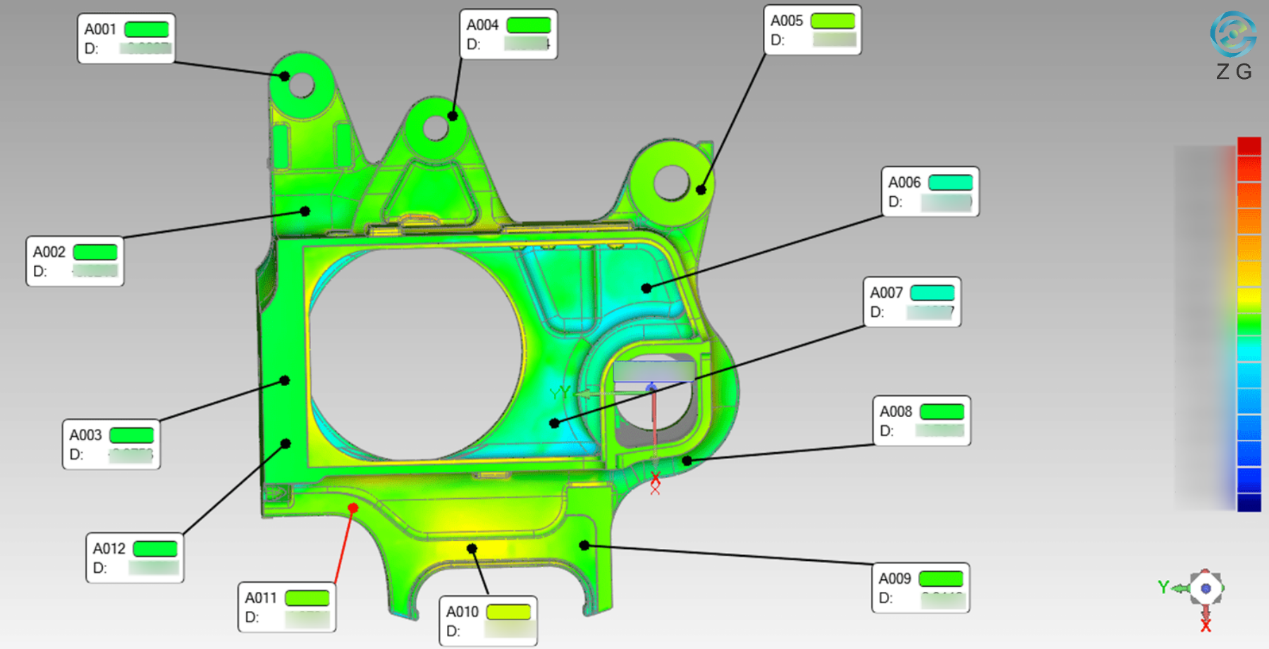This screenshot has width=1269, height=649.
Task: Click the A010 yellow-green color swatch
Action: tap(508, 612)
